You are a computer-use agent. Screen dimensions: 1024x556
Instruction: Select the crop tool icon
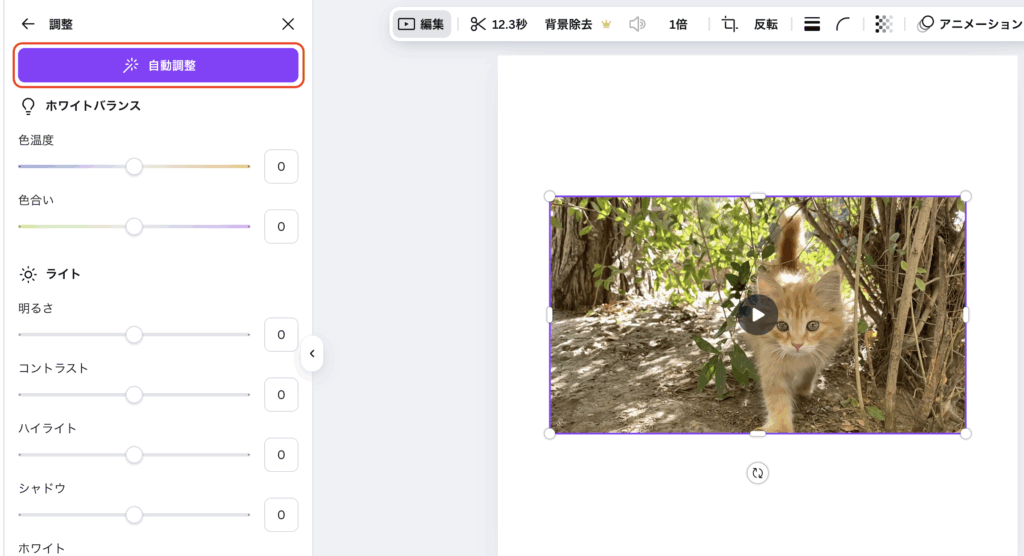coord(729,24)
